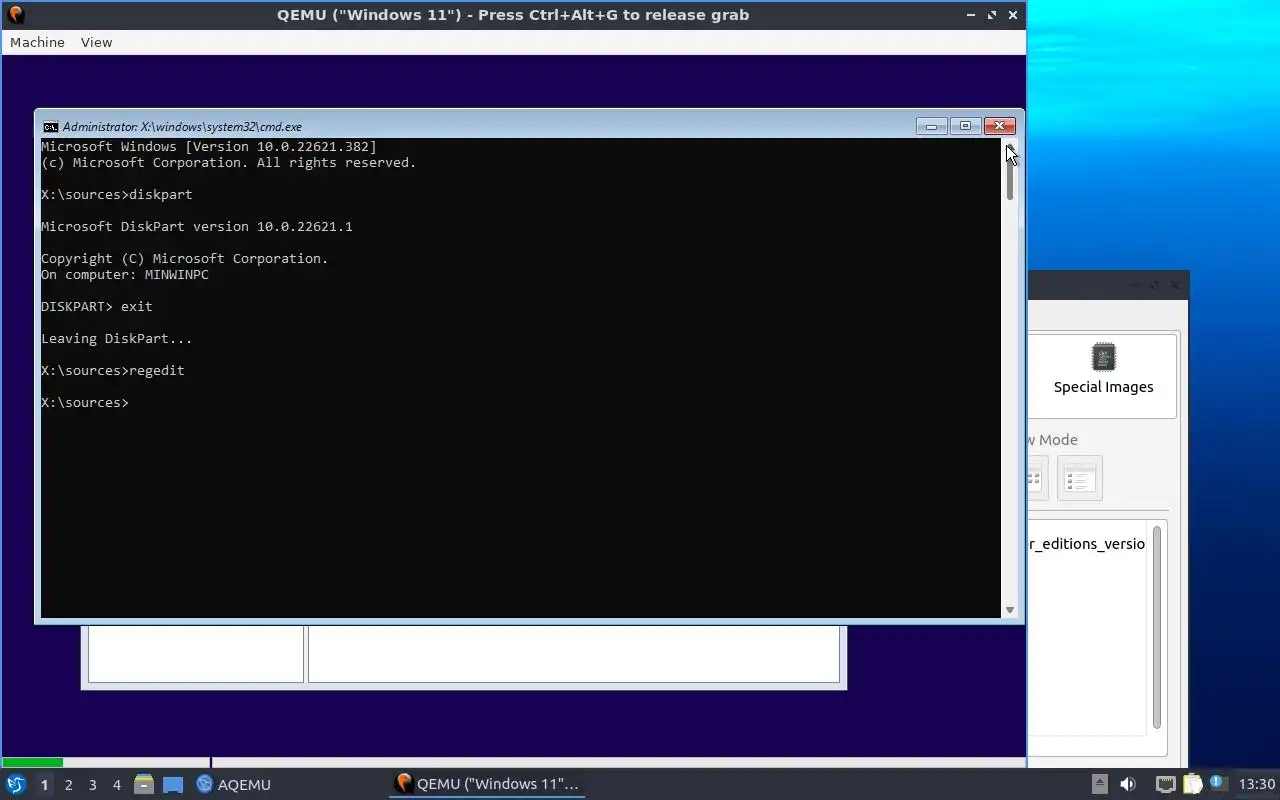Click the 'Microsoft DiskPart version 10.0.22621.1' line
This screenshot has width=1280, height=800.
tap(197, 226)
